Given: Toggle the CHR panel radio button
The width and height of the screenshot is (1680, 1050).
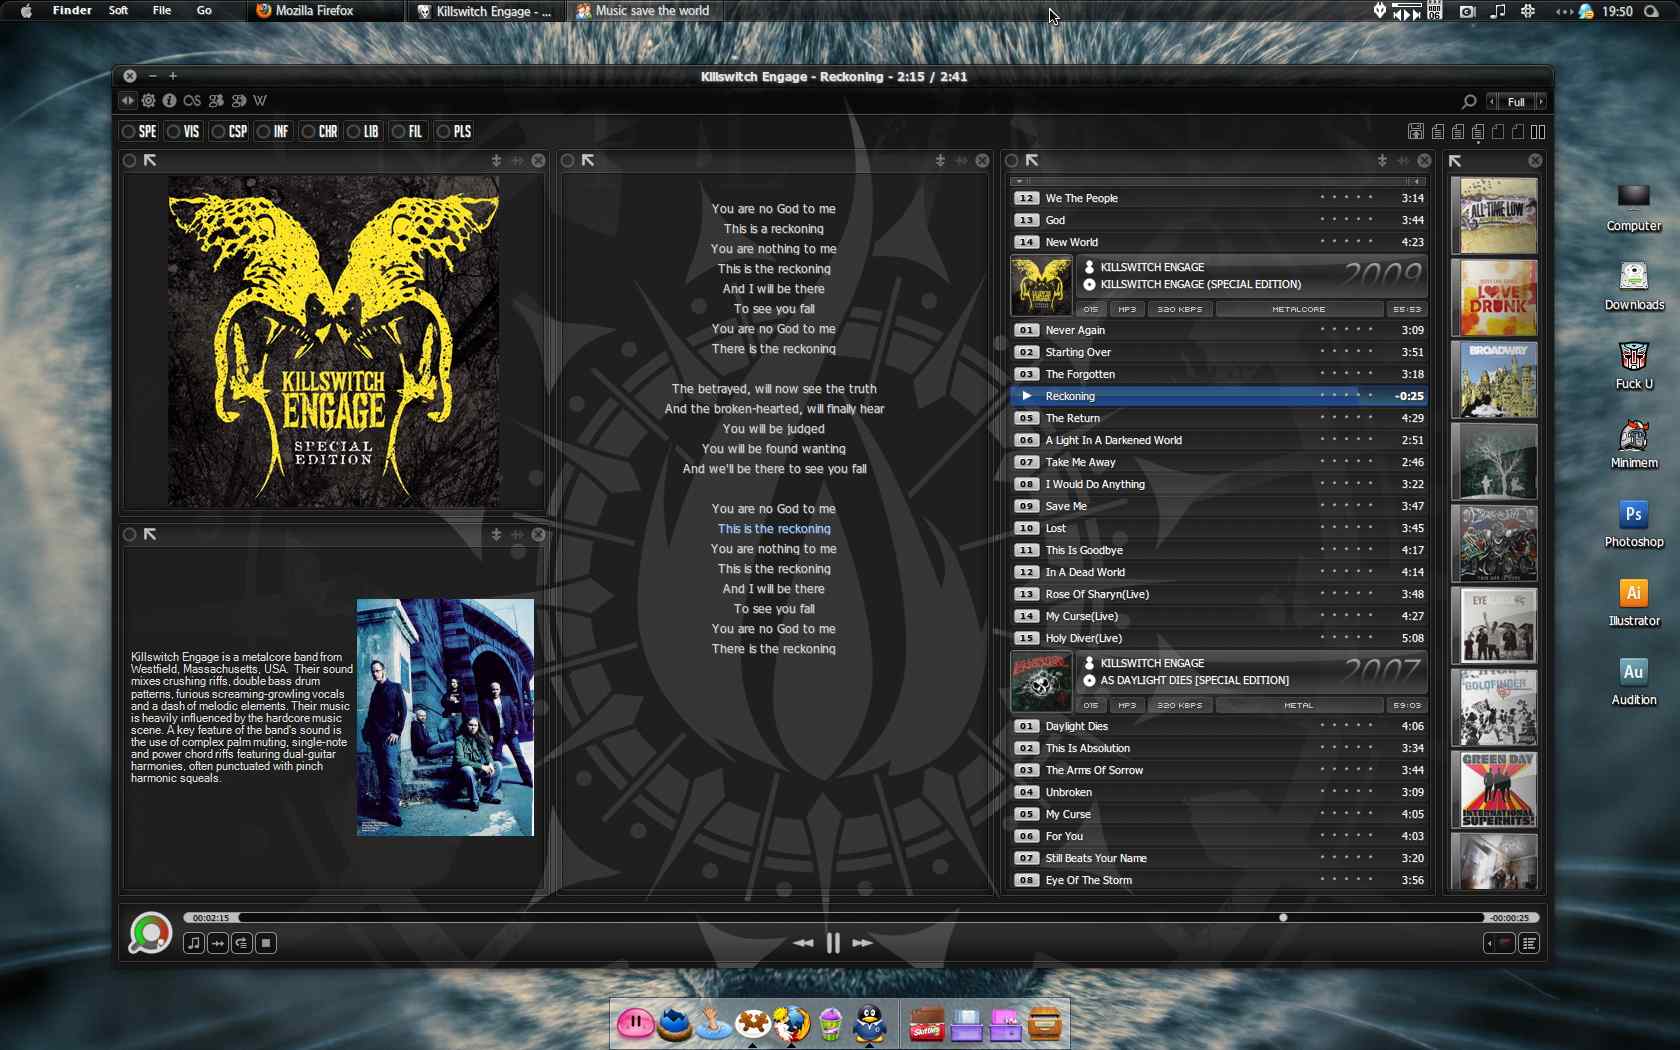Looking at the screenshot, I should [308, 132].
